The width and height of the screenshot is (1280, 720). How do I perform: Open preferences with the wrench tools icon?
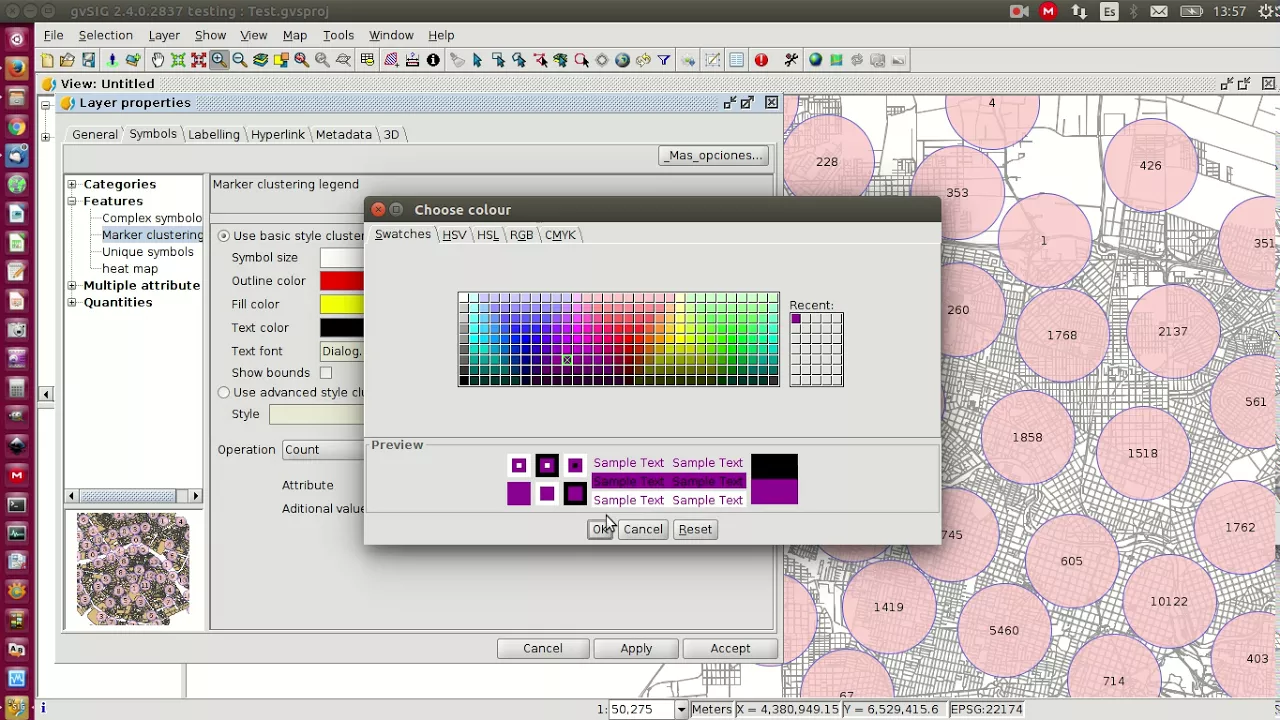pos(791,60)
